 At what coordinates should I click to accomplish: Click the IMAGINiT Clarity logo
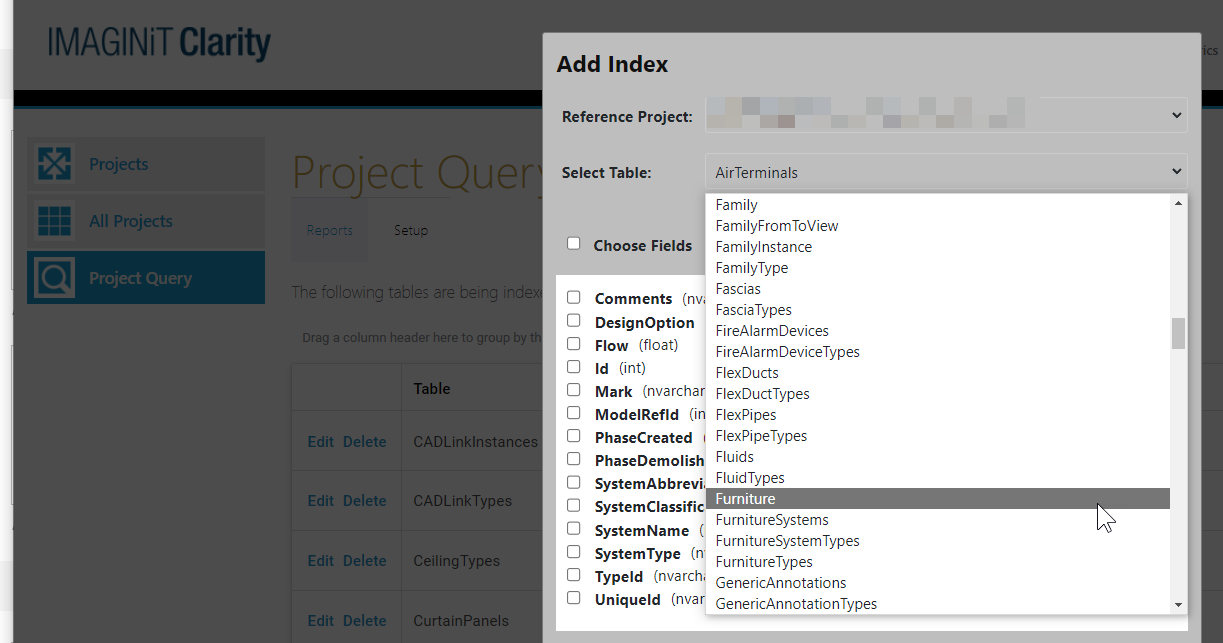pyautogui.click(x=159, y=43)
